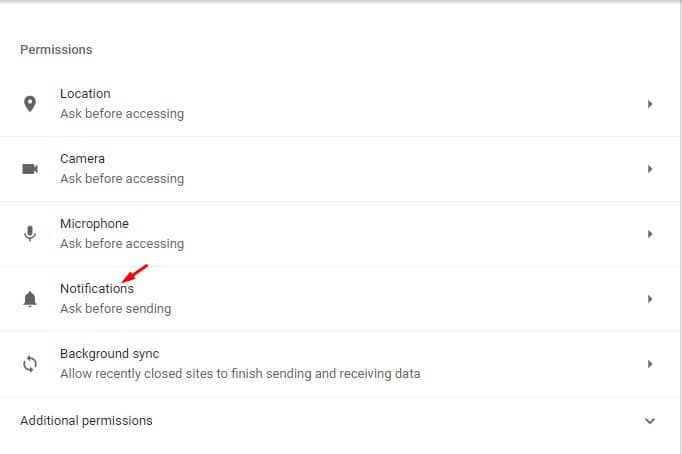The height and width of the screenshot is (454, 682).
Task: Click 'Allow recently closed sites' description
Action: pos(240,374)
